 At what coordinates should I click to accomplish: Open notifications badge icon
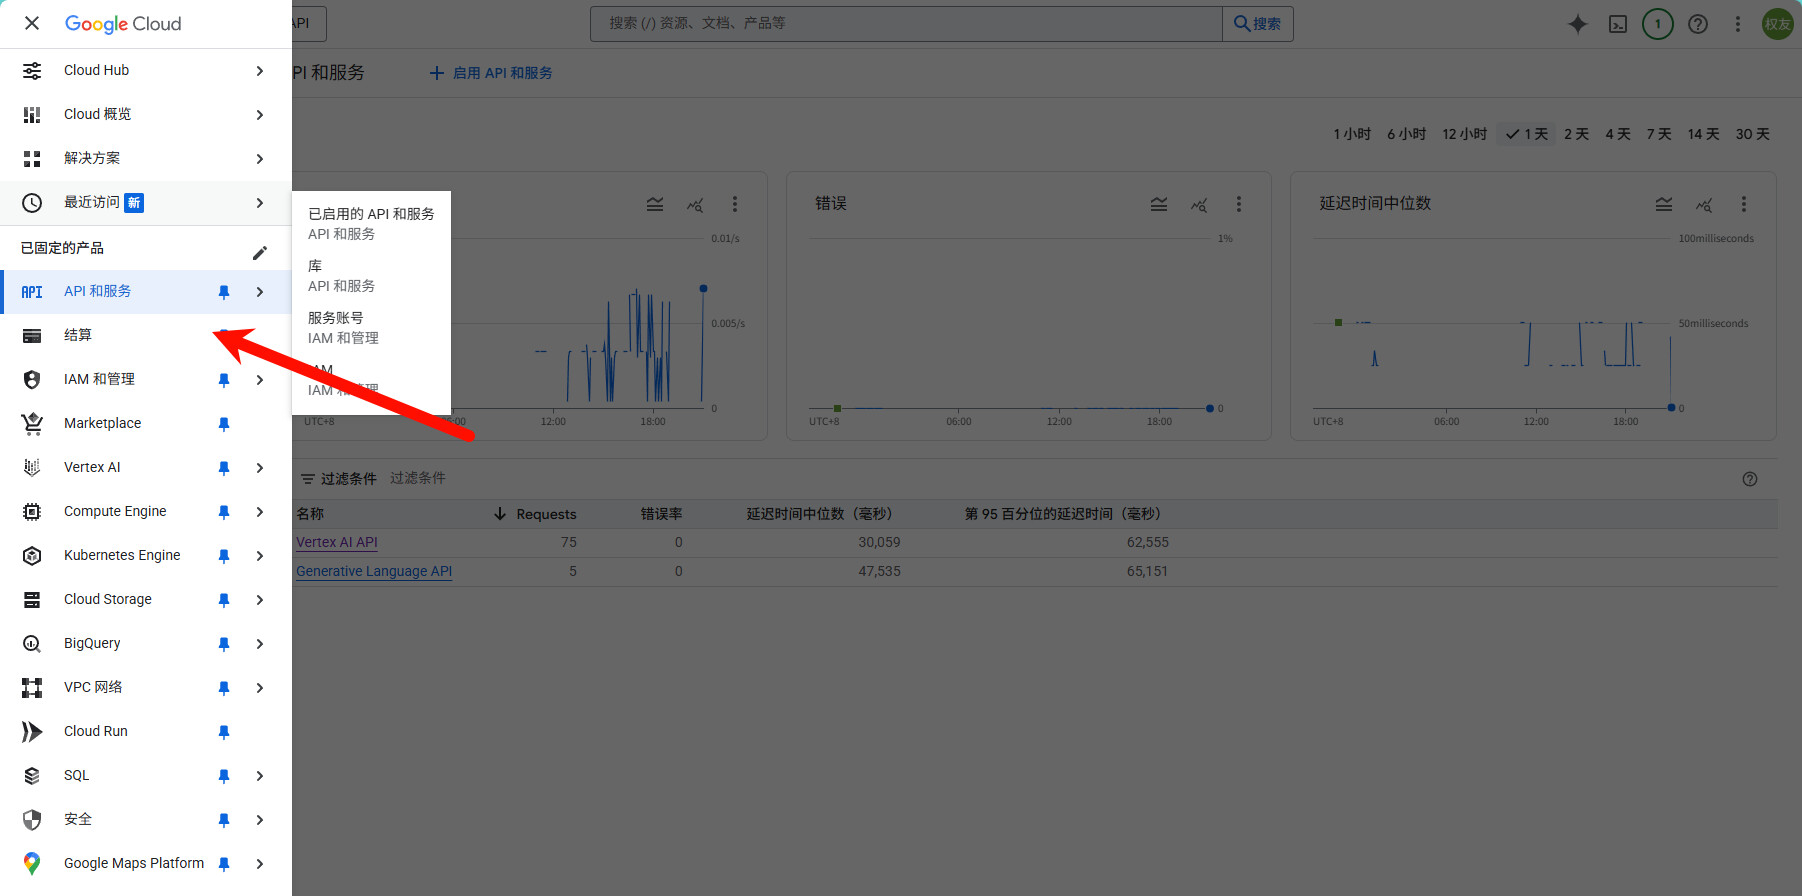(x=1657, y=24)
